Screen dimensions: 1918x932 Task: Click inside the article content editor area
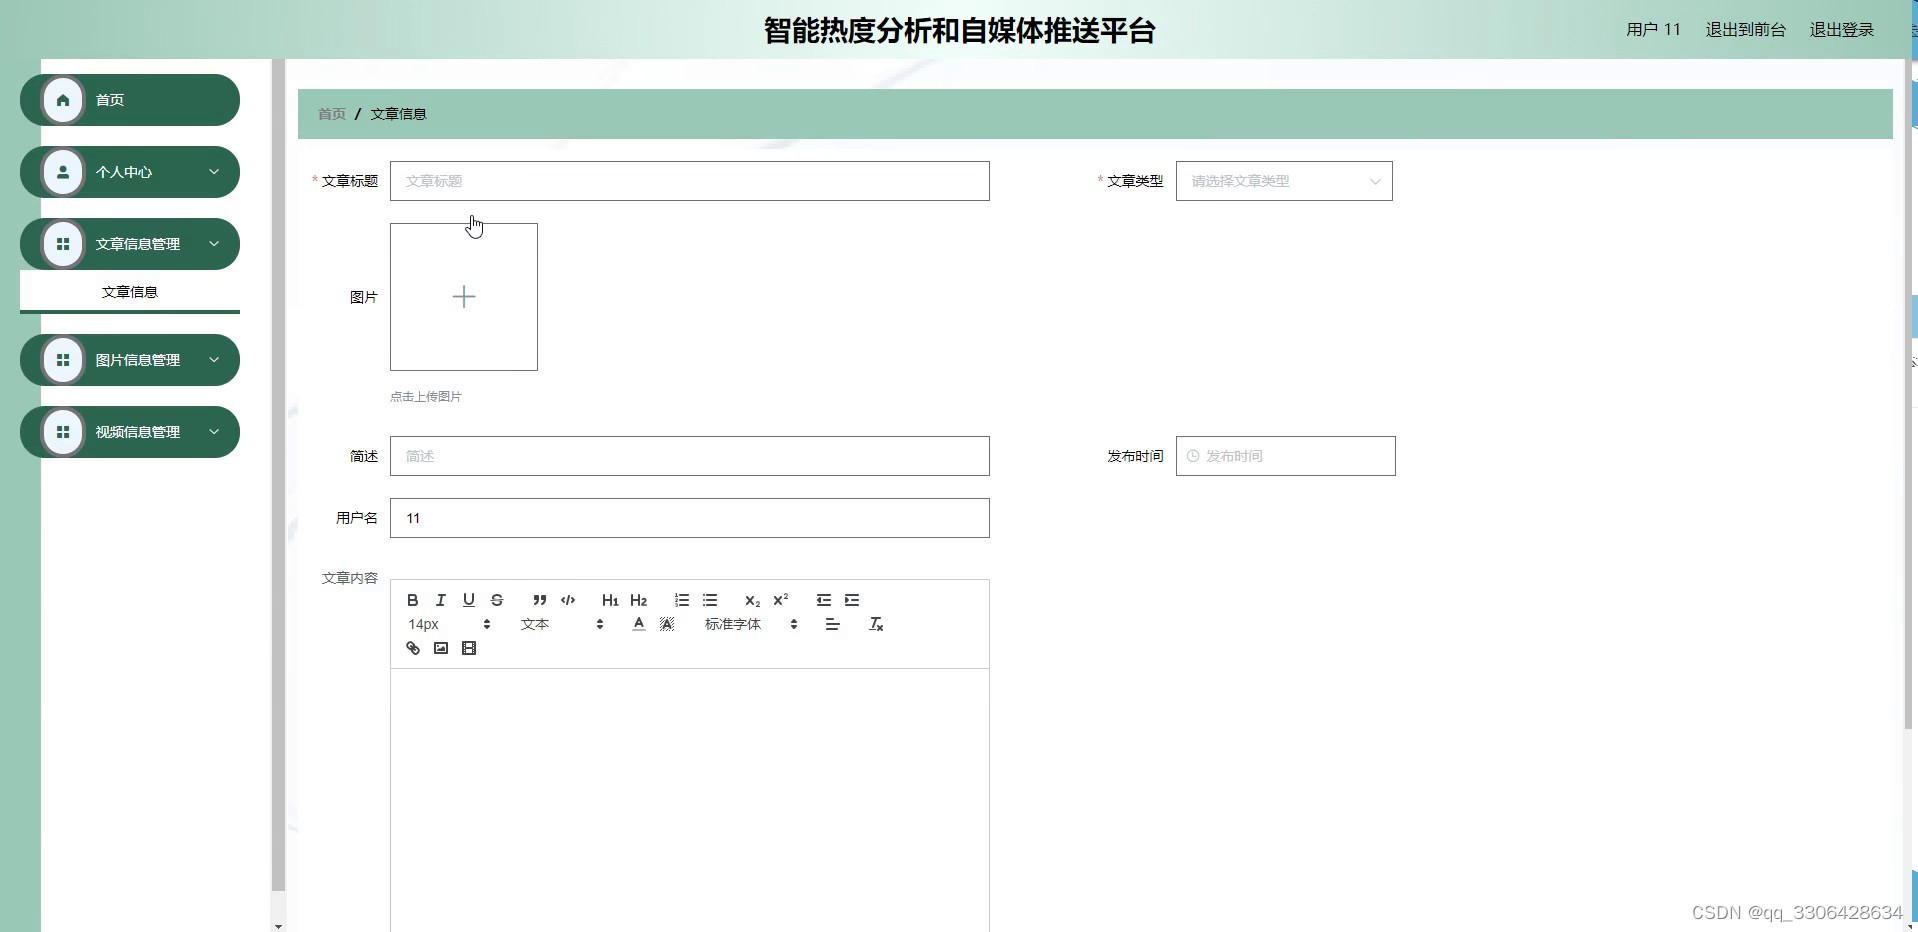pyautogui.click(x=690, y=800)
